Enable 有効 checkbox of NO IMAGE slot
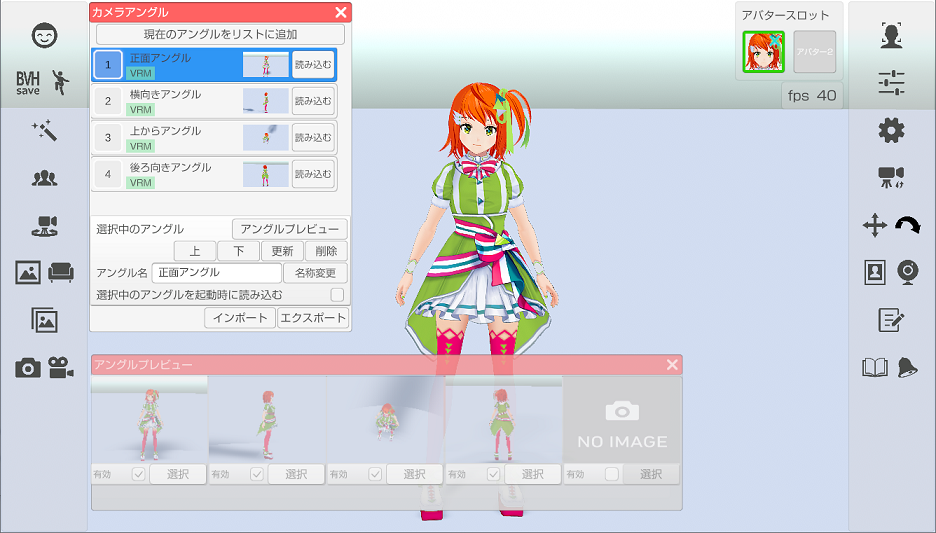This screenshot has width=936, height=533. 611,474
